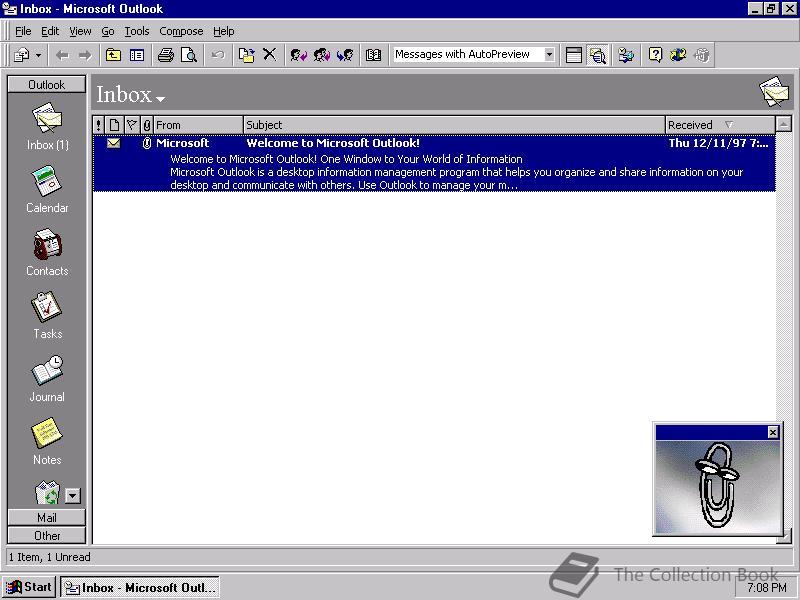Click the Print toolbar icon
The height and width of the screenshot is (600, 800).
tap(165, 55)
